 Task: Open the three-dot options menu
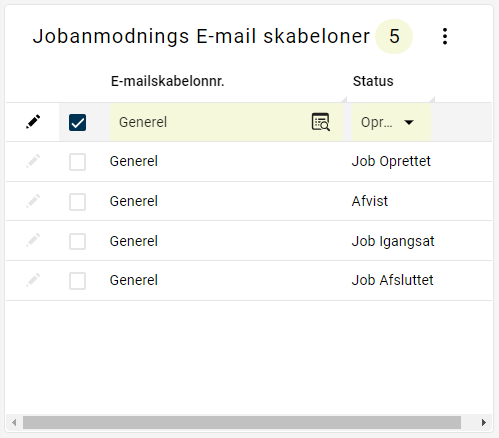[x=445, y=36]
